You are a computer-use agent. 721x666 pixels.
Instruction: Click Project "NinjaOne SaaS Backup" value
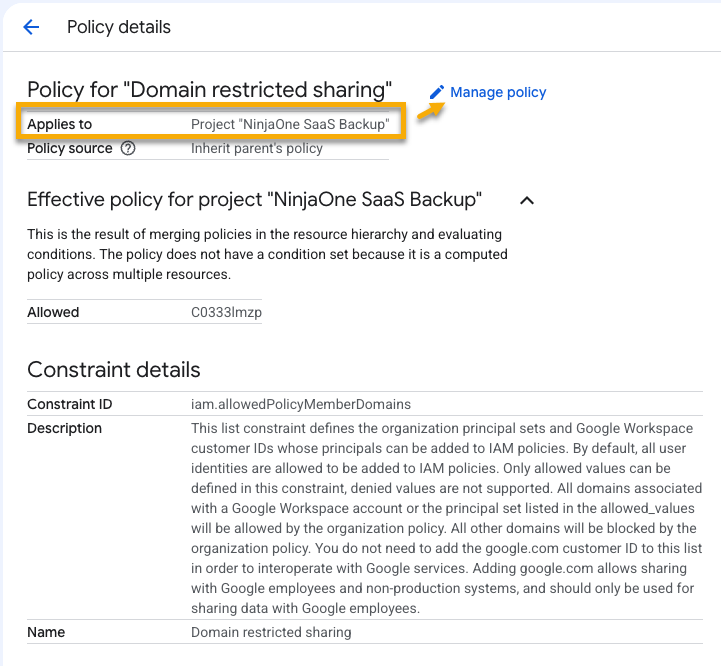click(x=290, y=124)
